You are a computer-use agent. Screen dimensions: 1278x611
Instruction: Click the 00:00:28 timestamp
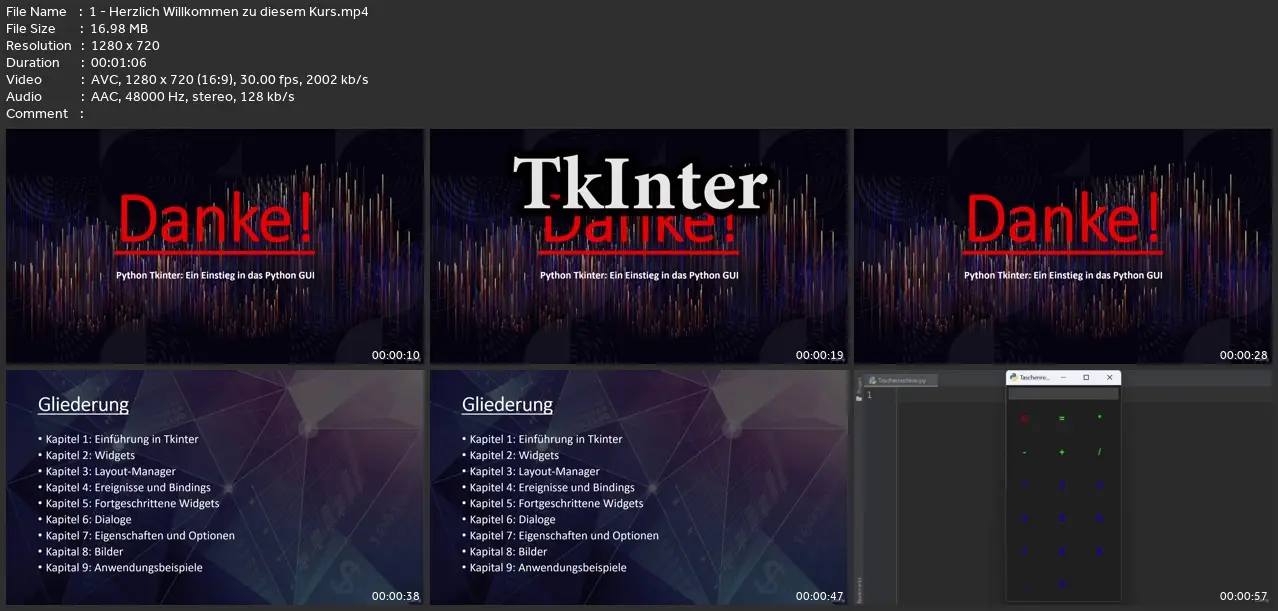pyautogui.click(x=1244, y=355)
